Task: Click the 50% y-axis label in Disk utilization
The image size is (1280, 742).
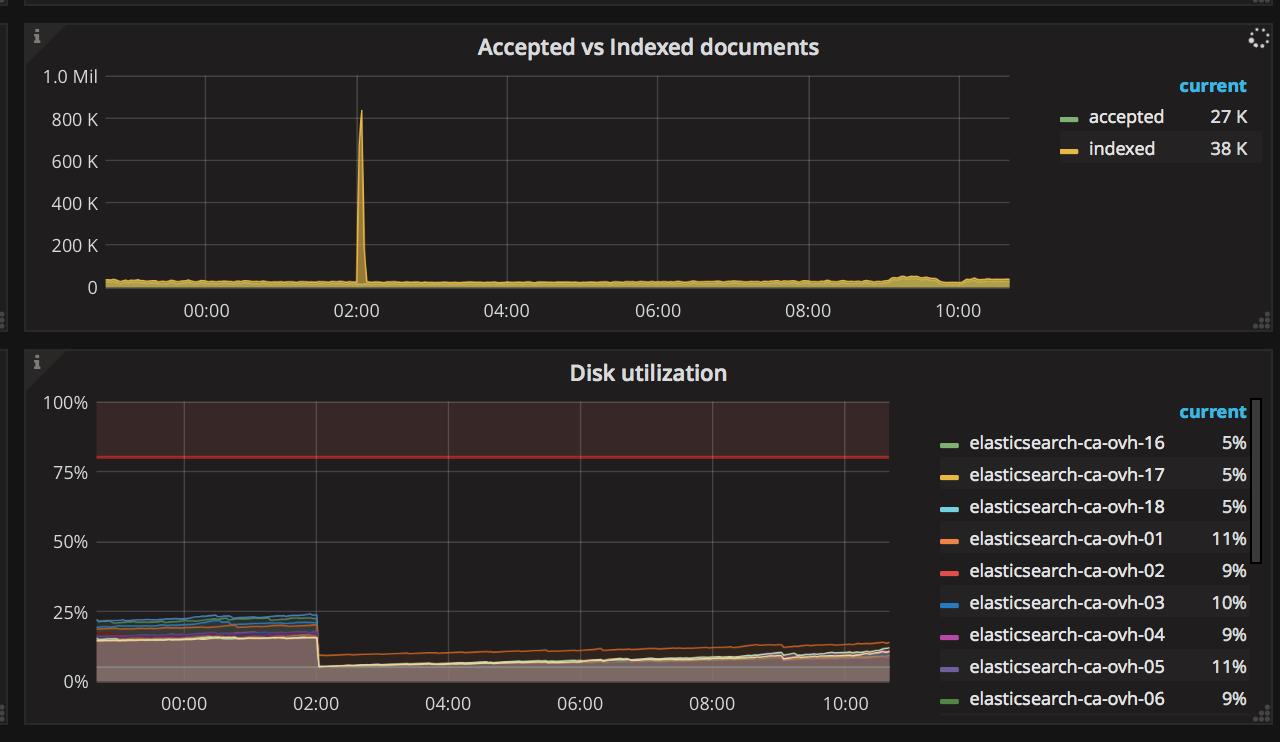Action: coord(71,542)
